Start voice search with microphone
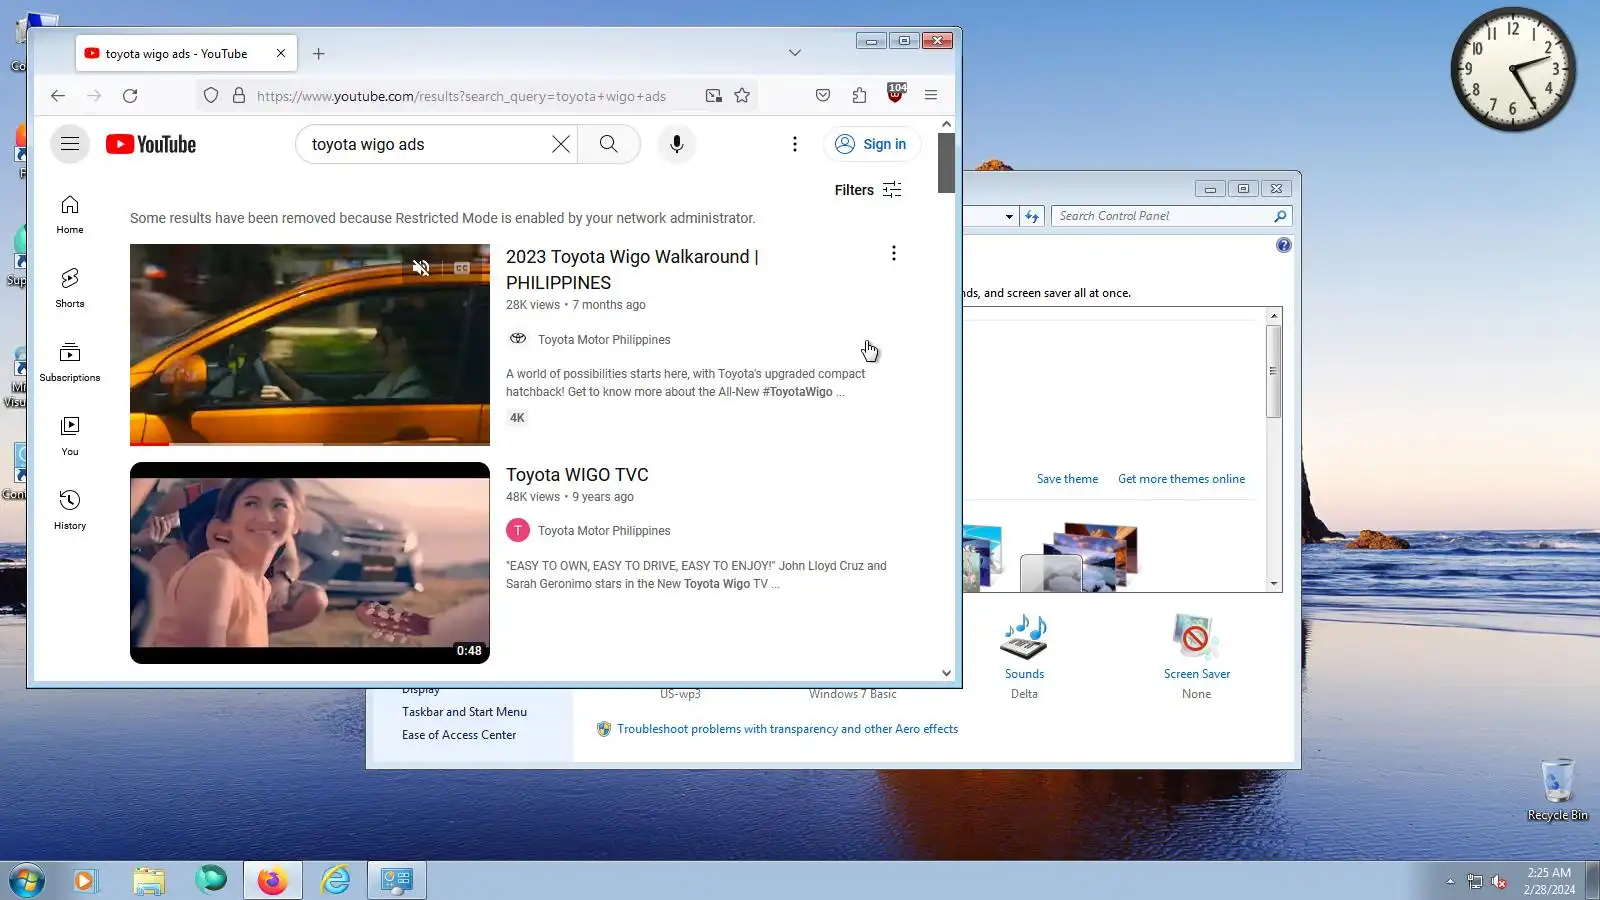 [x=677, y=144]
